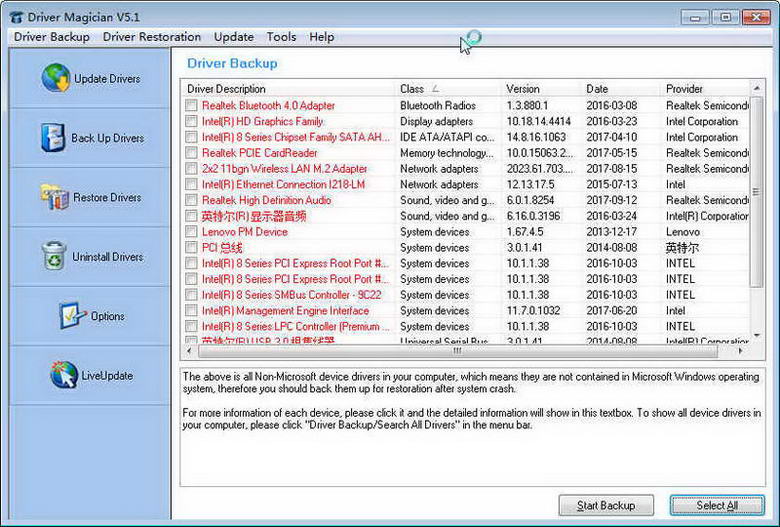Click the list's vertical scroll down arrow
Screen dimensions: 780x527
click(x=757, y=335)
